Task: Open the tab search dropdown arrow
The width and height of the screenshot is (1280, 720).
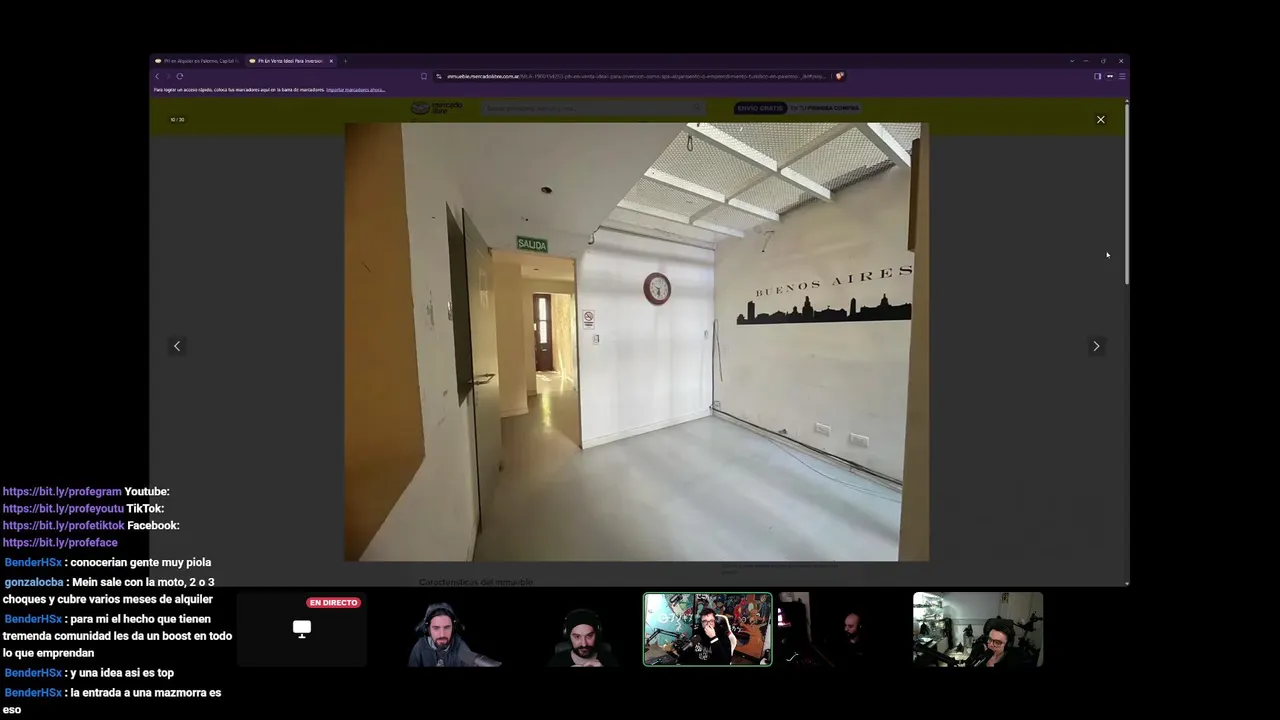Action: [x=1072, y=61]
